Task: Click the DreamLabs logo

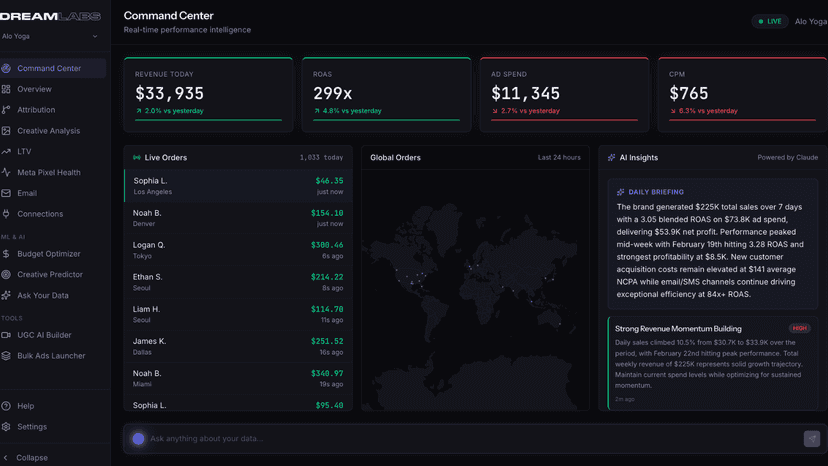Action: pyautogui.click(x=50, y=16)
